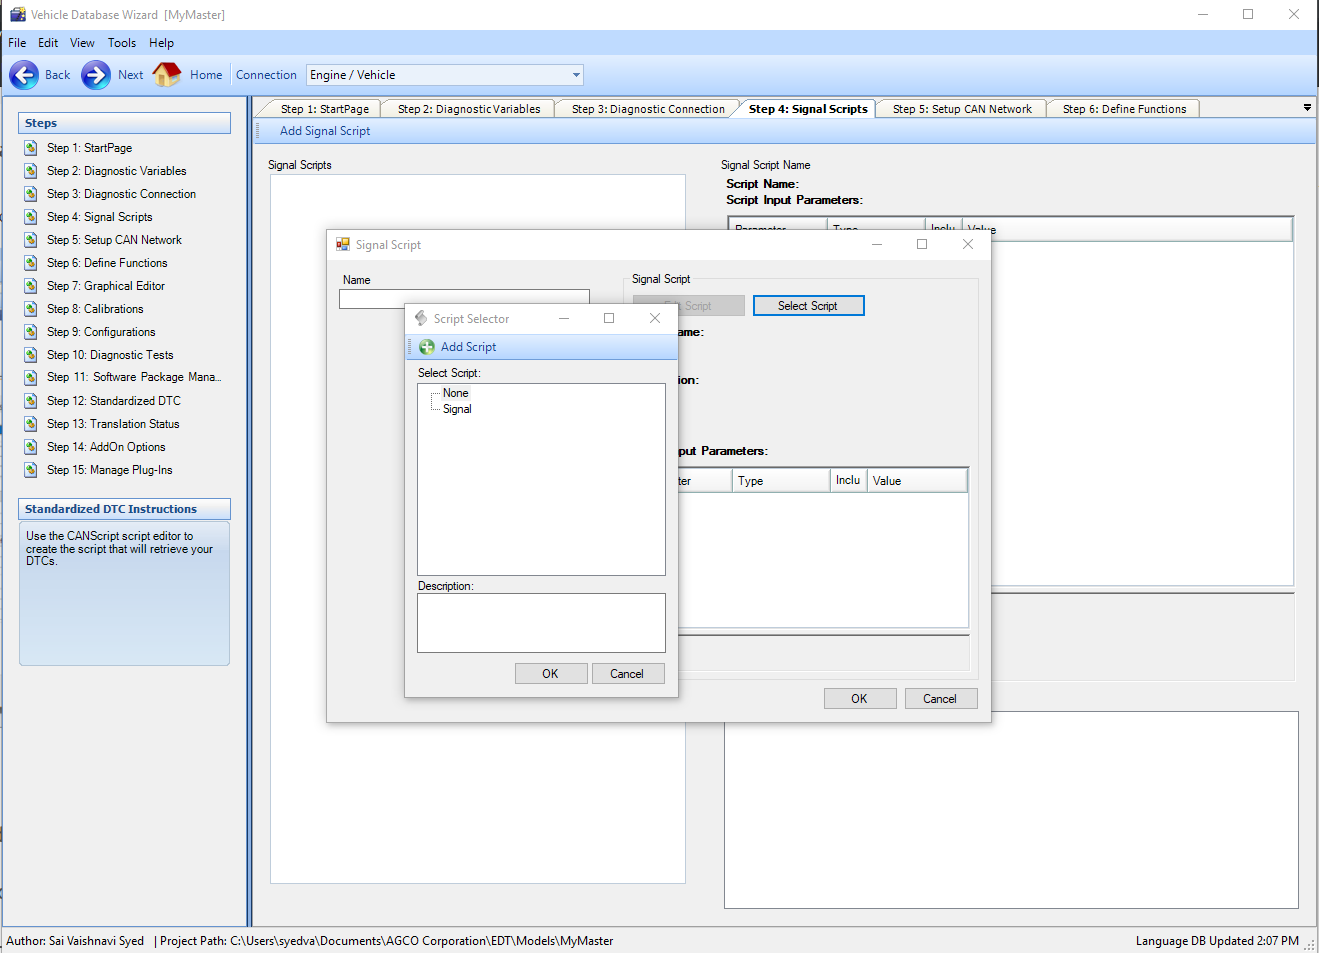Click Language DB Updated status text
The width and height of the screenshot is (1319, 953).
tap(1217, 941)
